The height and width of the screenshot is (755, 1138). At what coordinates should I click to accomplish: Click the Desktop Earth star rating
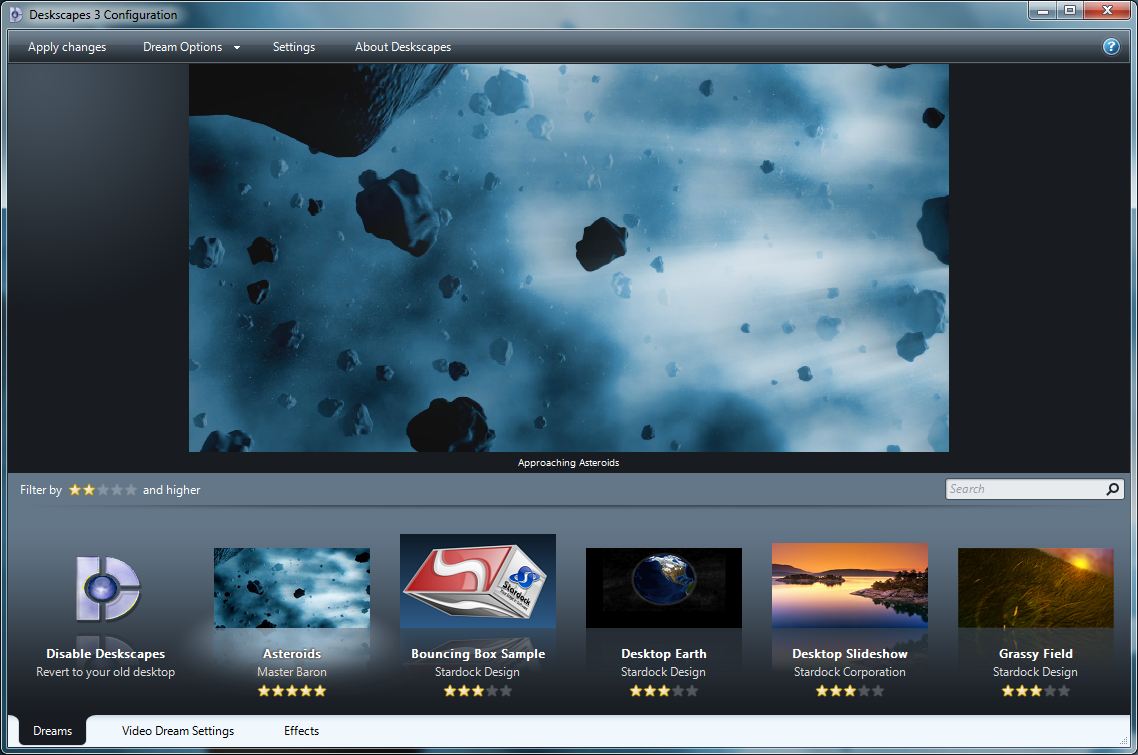pos(663,691)
